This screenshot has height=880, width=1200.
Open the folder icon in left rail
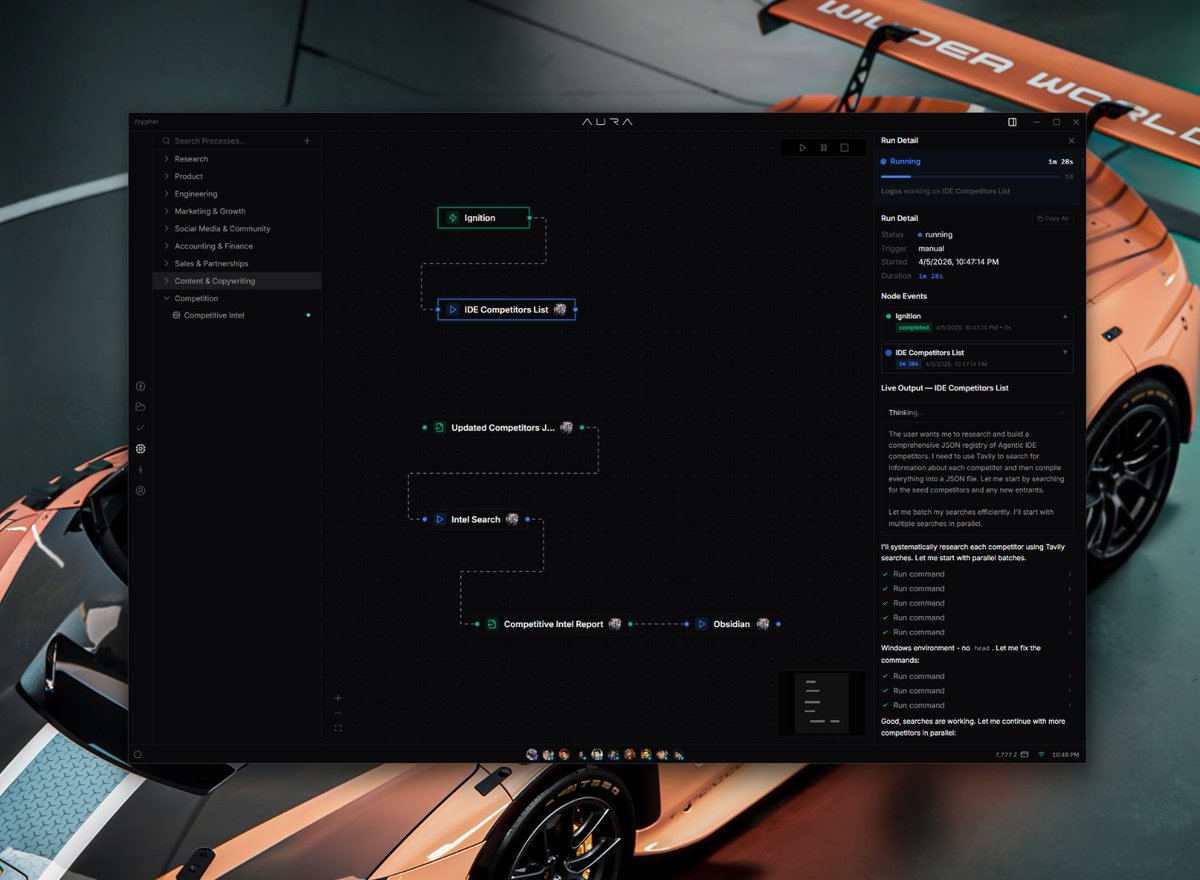(140, 407)
